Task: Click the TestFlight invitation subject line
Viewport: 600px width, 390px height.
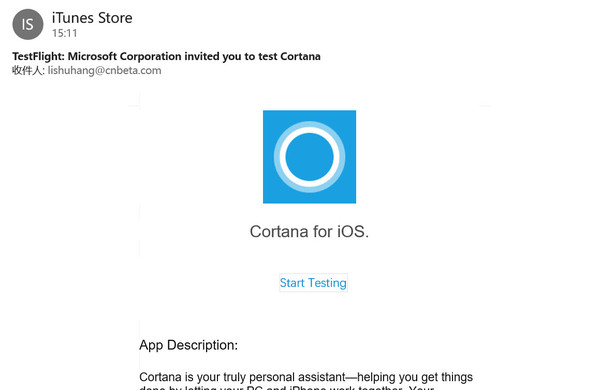Action: tap(166, 56)
